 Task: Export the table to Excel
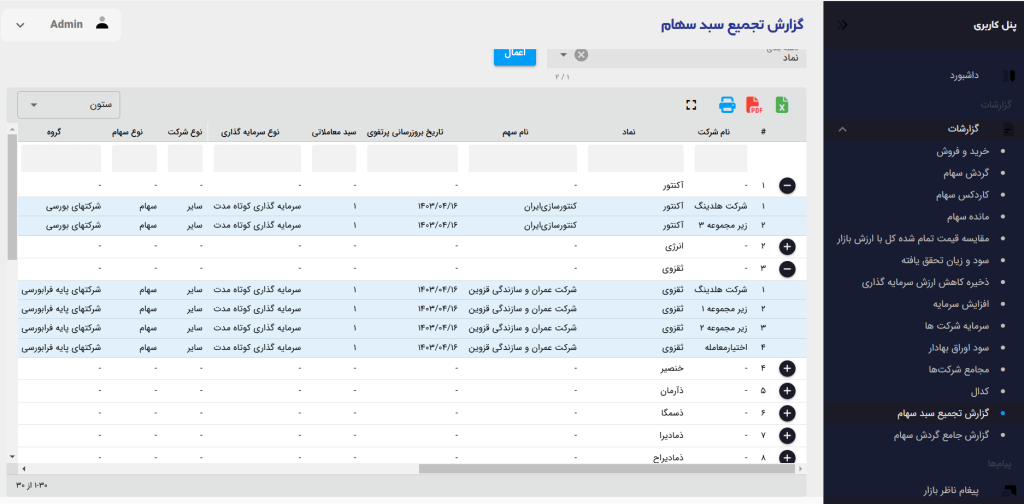pyautogui.click(x=782, y=105)
